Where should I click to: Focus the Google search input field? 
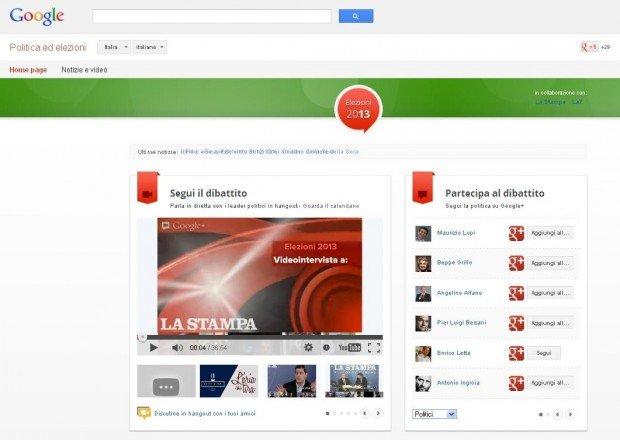pos(212,16)
